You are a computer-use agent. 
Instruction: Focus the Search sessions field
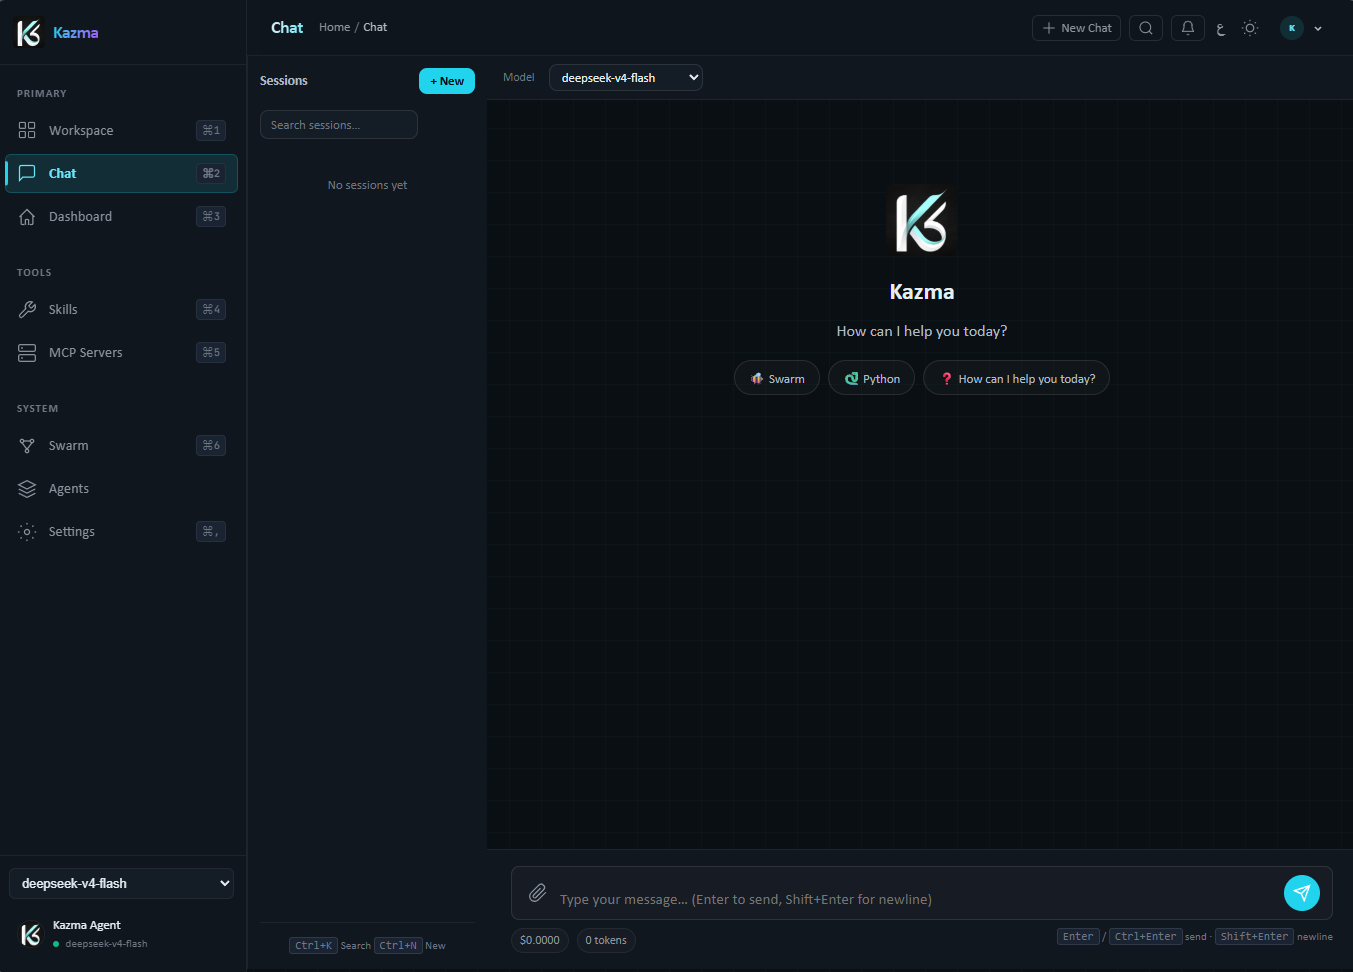coord(339,125)
